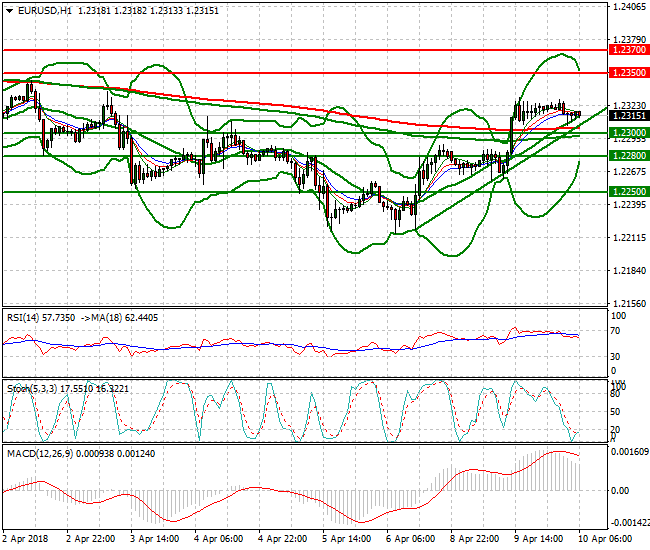Click the 1.22500 green level label

(x=629, y=191)
